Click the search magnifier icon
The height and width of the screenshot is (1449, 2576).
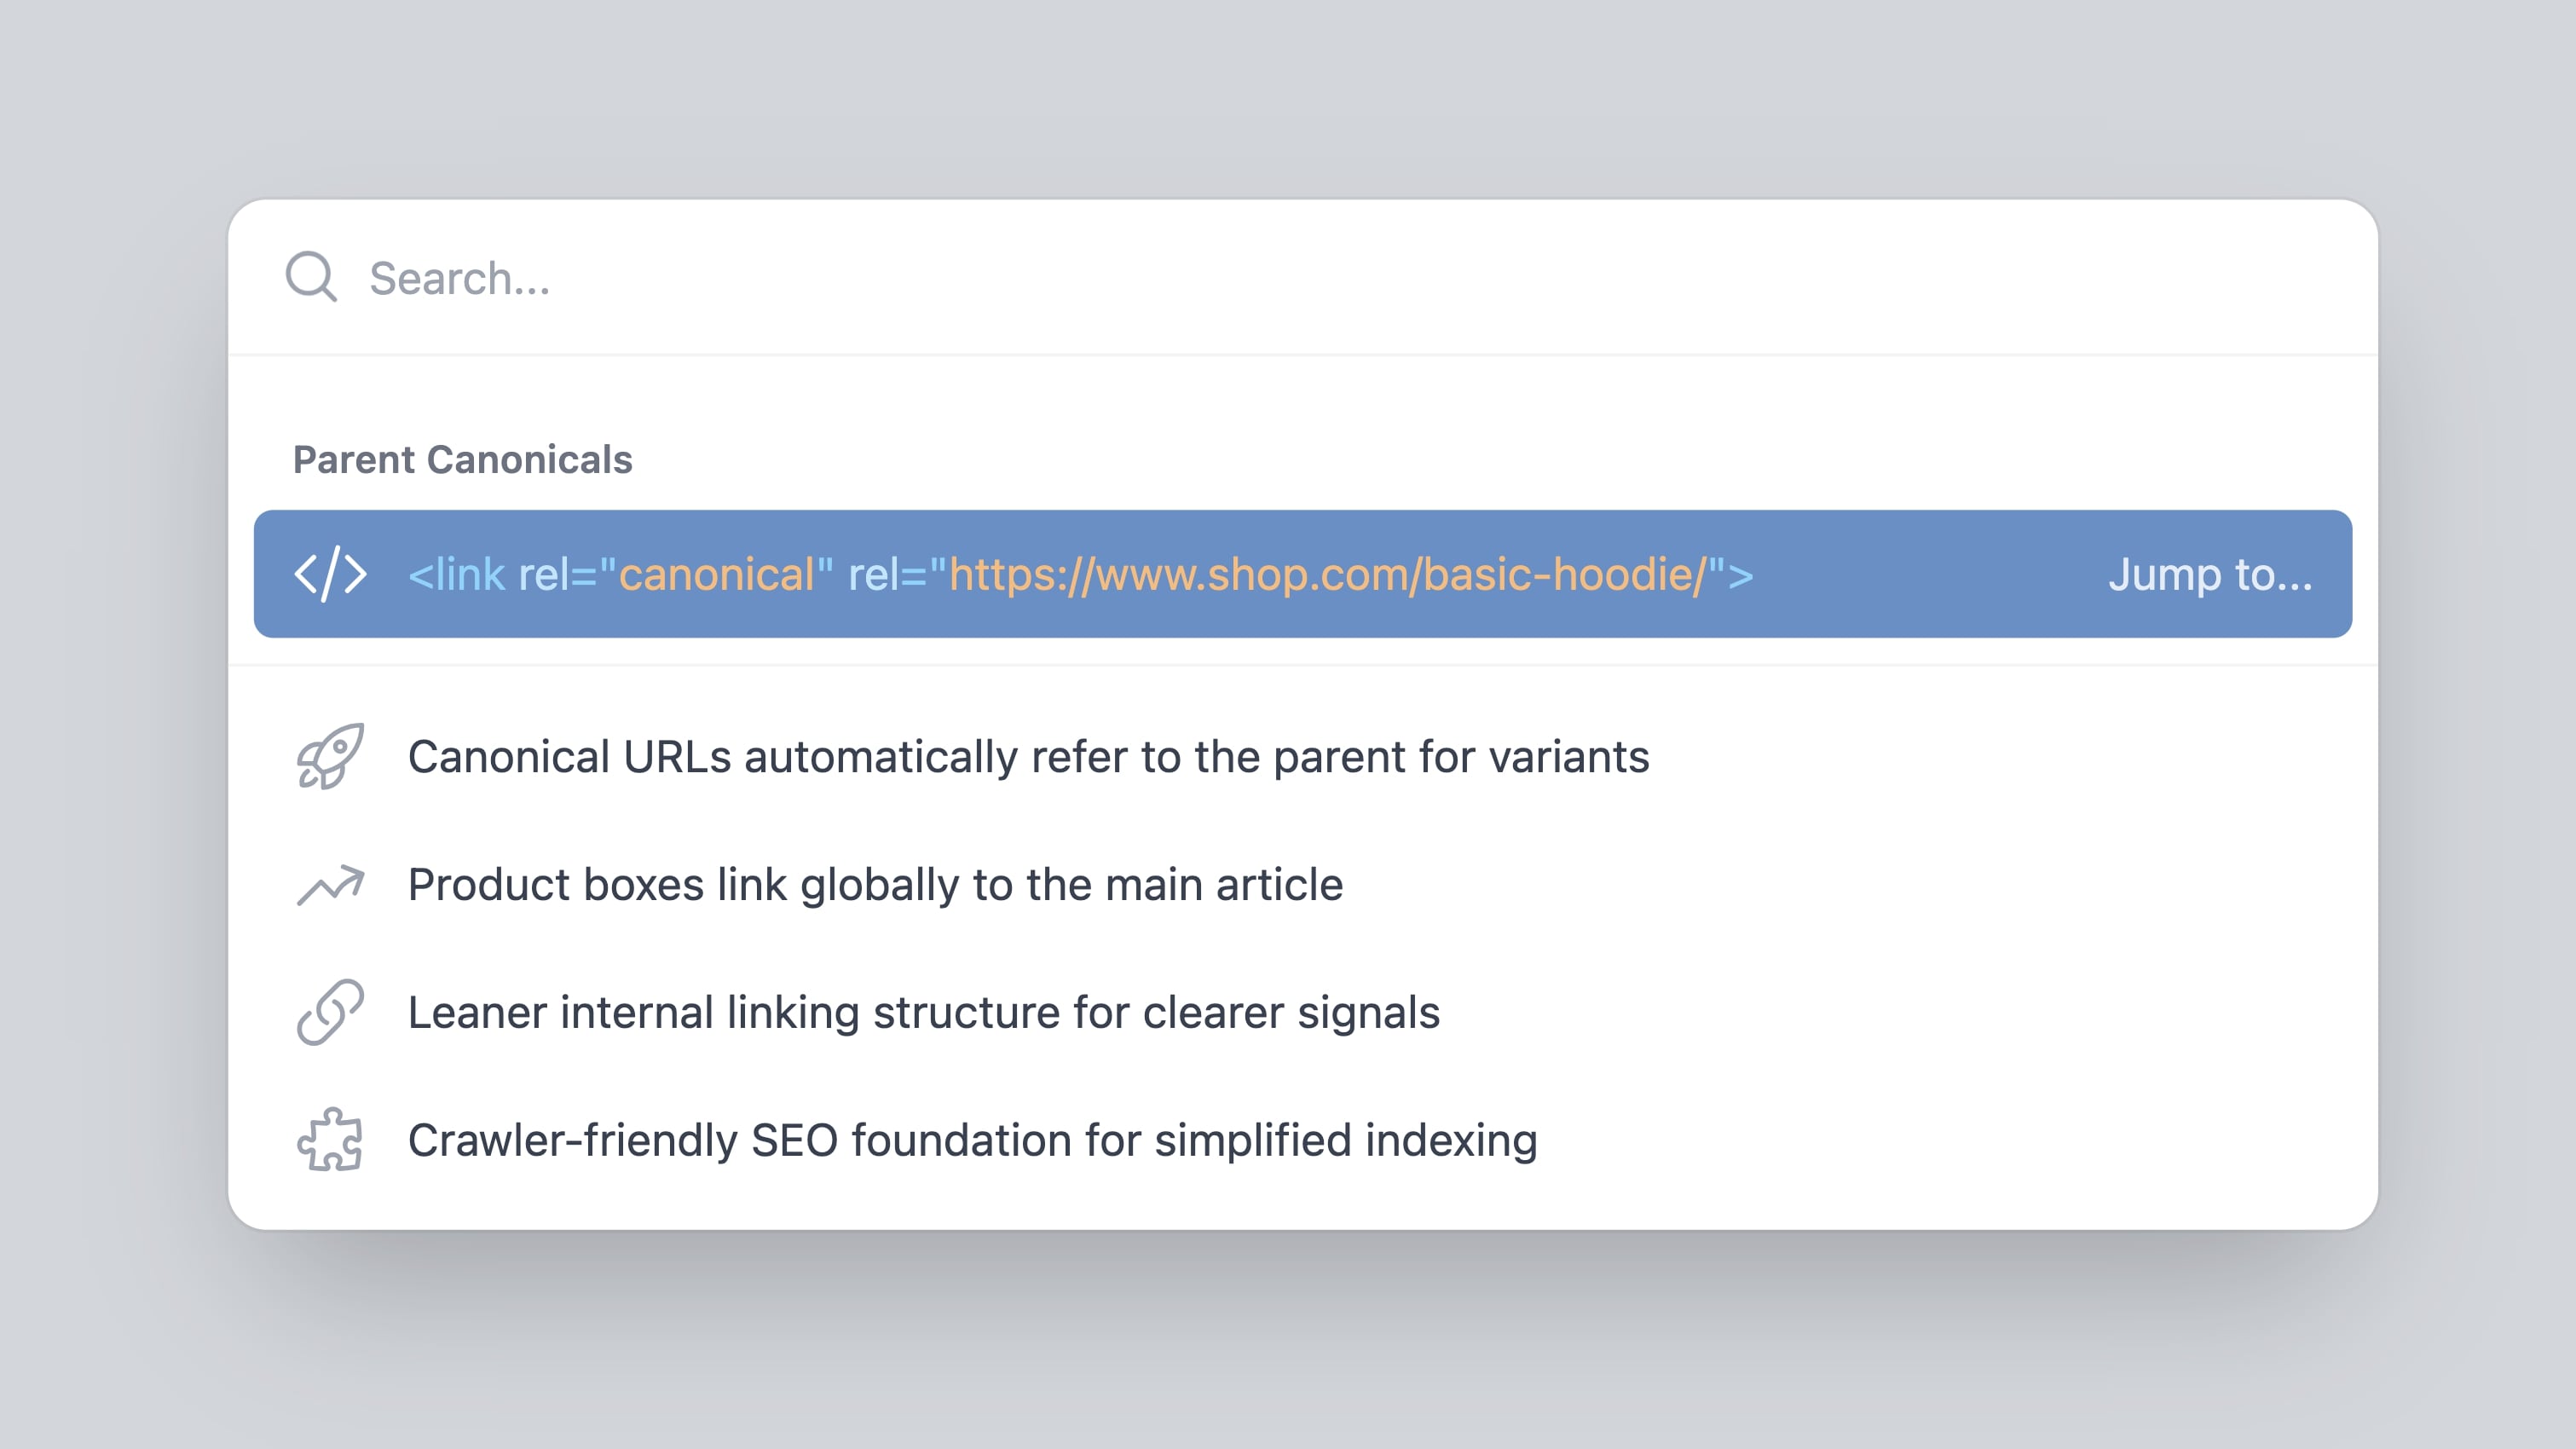coord(311,278)
